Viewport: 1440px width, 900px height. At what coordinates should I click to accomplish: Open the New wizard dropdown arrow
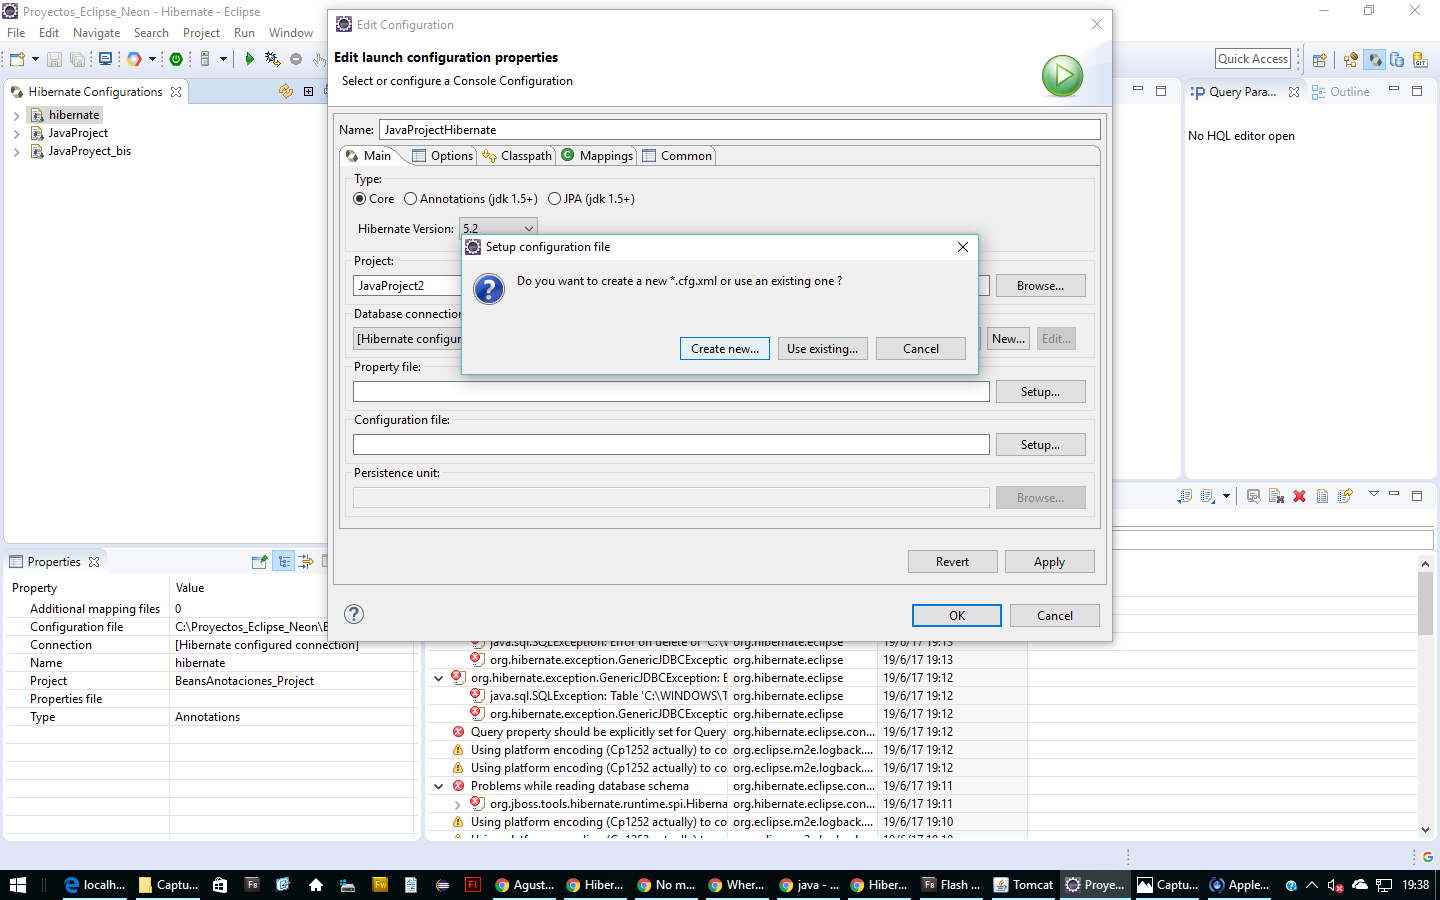pos(35,59)
